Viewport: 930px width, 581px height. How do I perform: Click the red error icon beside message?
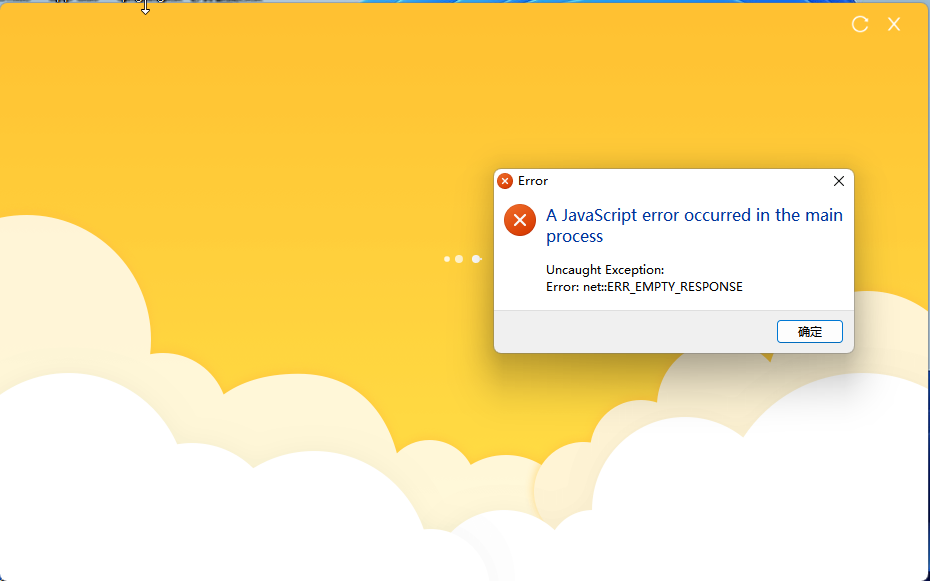click(520, 220)
